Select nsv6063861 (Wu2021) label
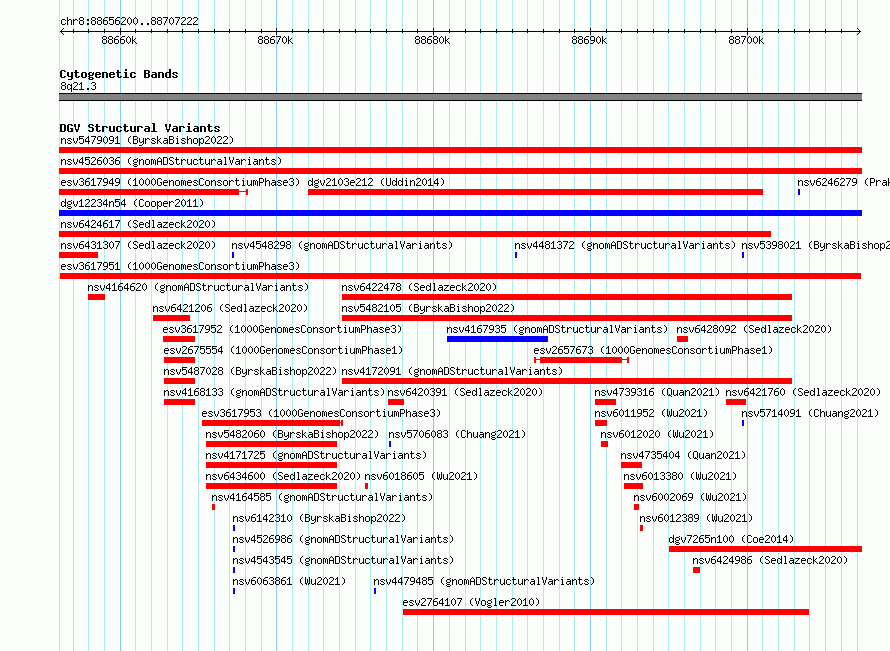 point(289,581)
